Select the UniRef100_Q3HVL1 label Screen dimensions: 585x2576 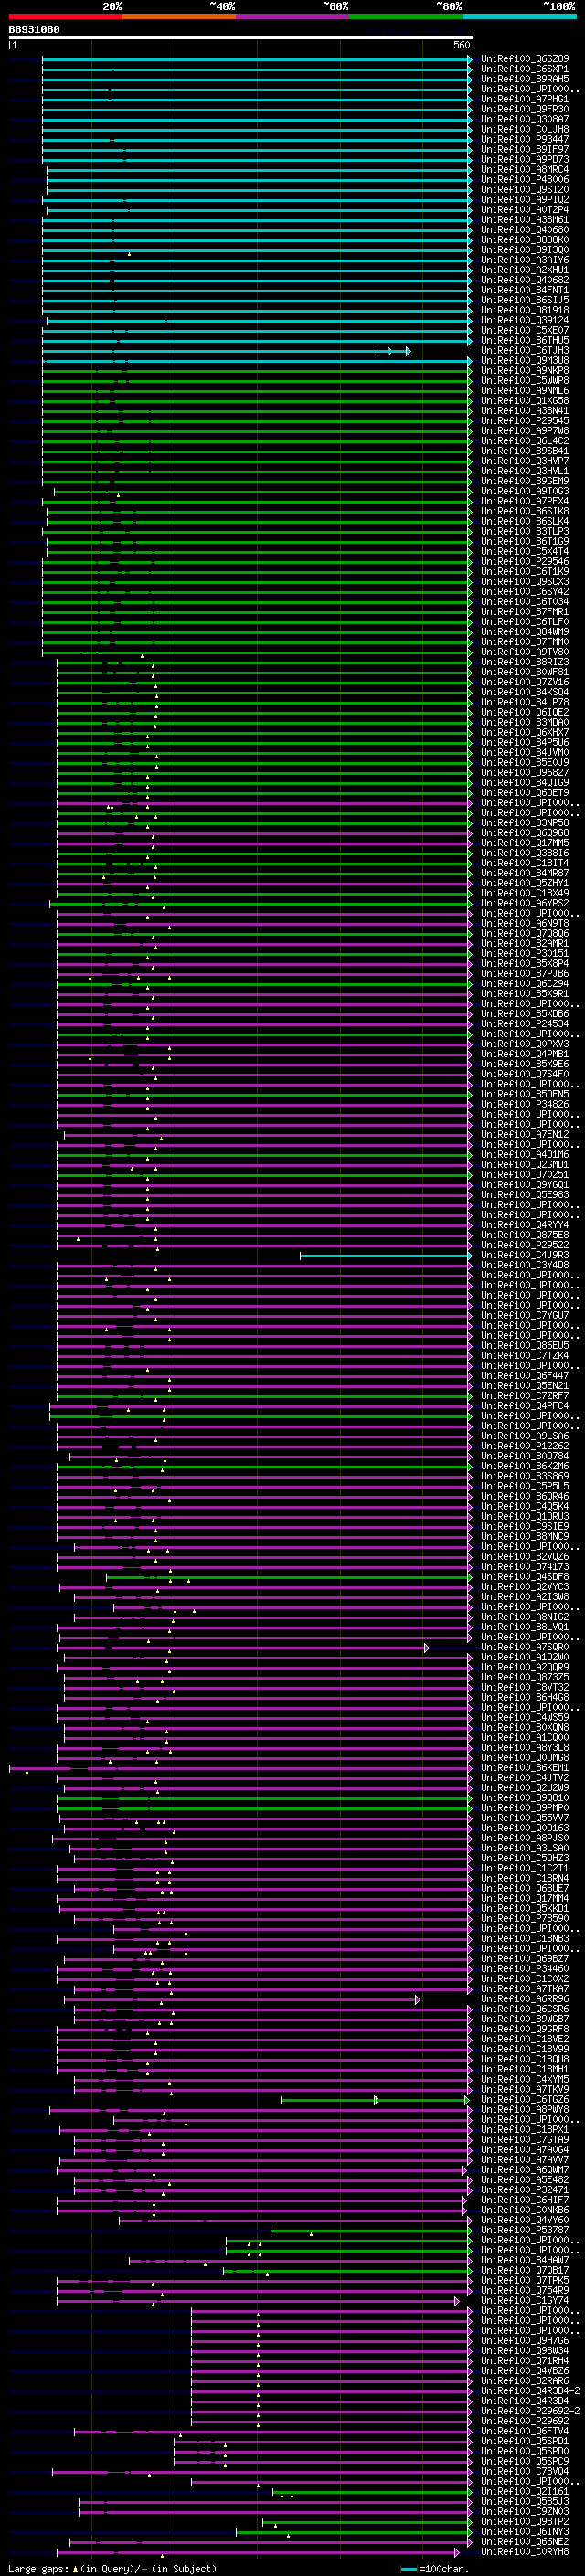[x=525, y=471]
